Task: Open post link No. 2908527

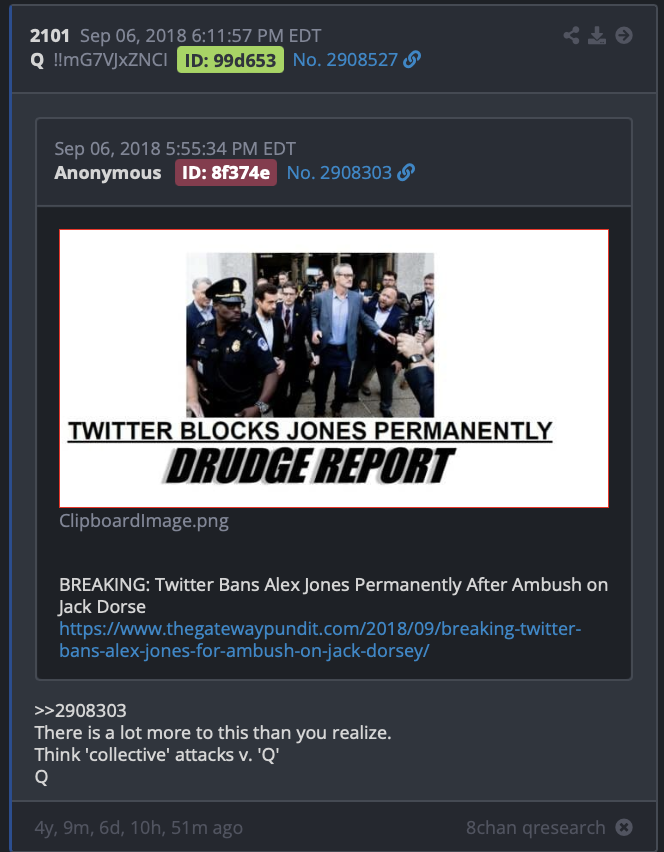Action: [x=345, y=60]
